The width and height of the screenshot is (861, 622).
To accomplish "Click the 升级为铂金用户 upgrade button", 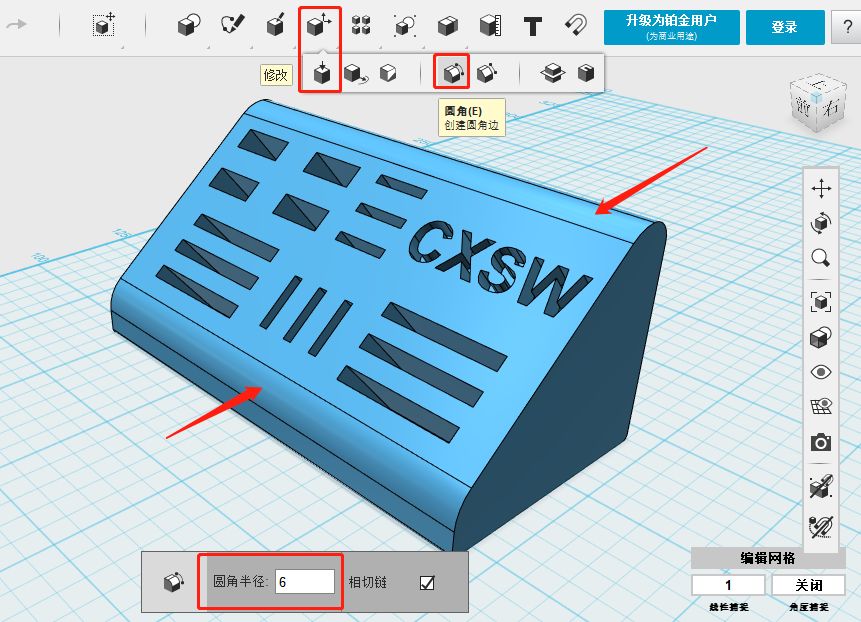I will 672,27.
